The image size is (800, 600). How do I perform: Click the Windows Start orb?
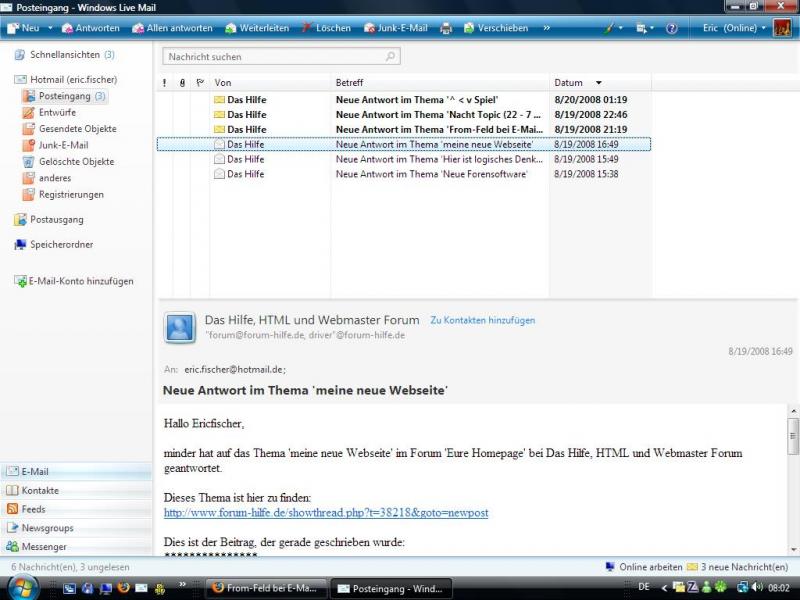pyautogui.click(x=23, y=588)
